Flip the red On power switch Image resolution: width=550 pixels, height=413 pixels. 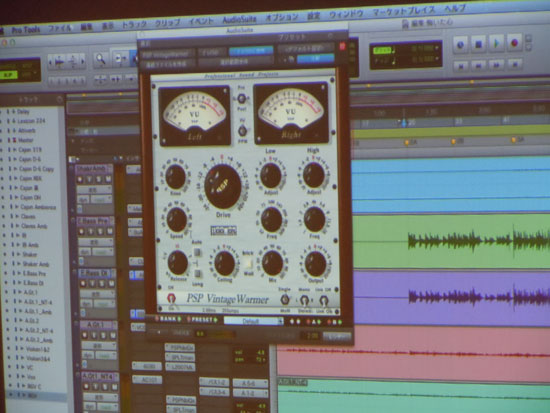(171, 298)
